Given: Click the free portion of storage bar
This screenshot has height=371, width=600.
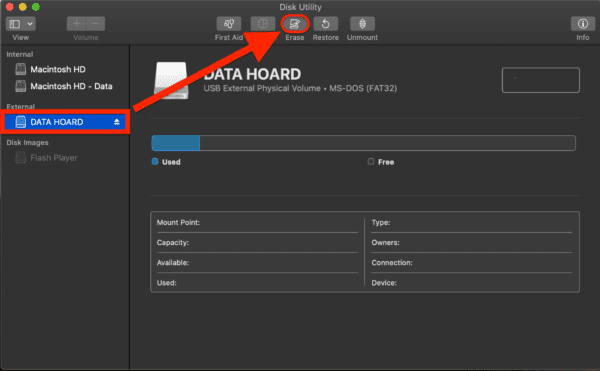Looking at the screenshot, I should coord(388,143).
